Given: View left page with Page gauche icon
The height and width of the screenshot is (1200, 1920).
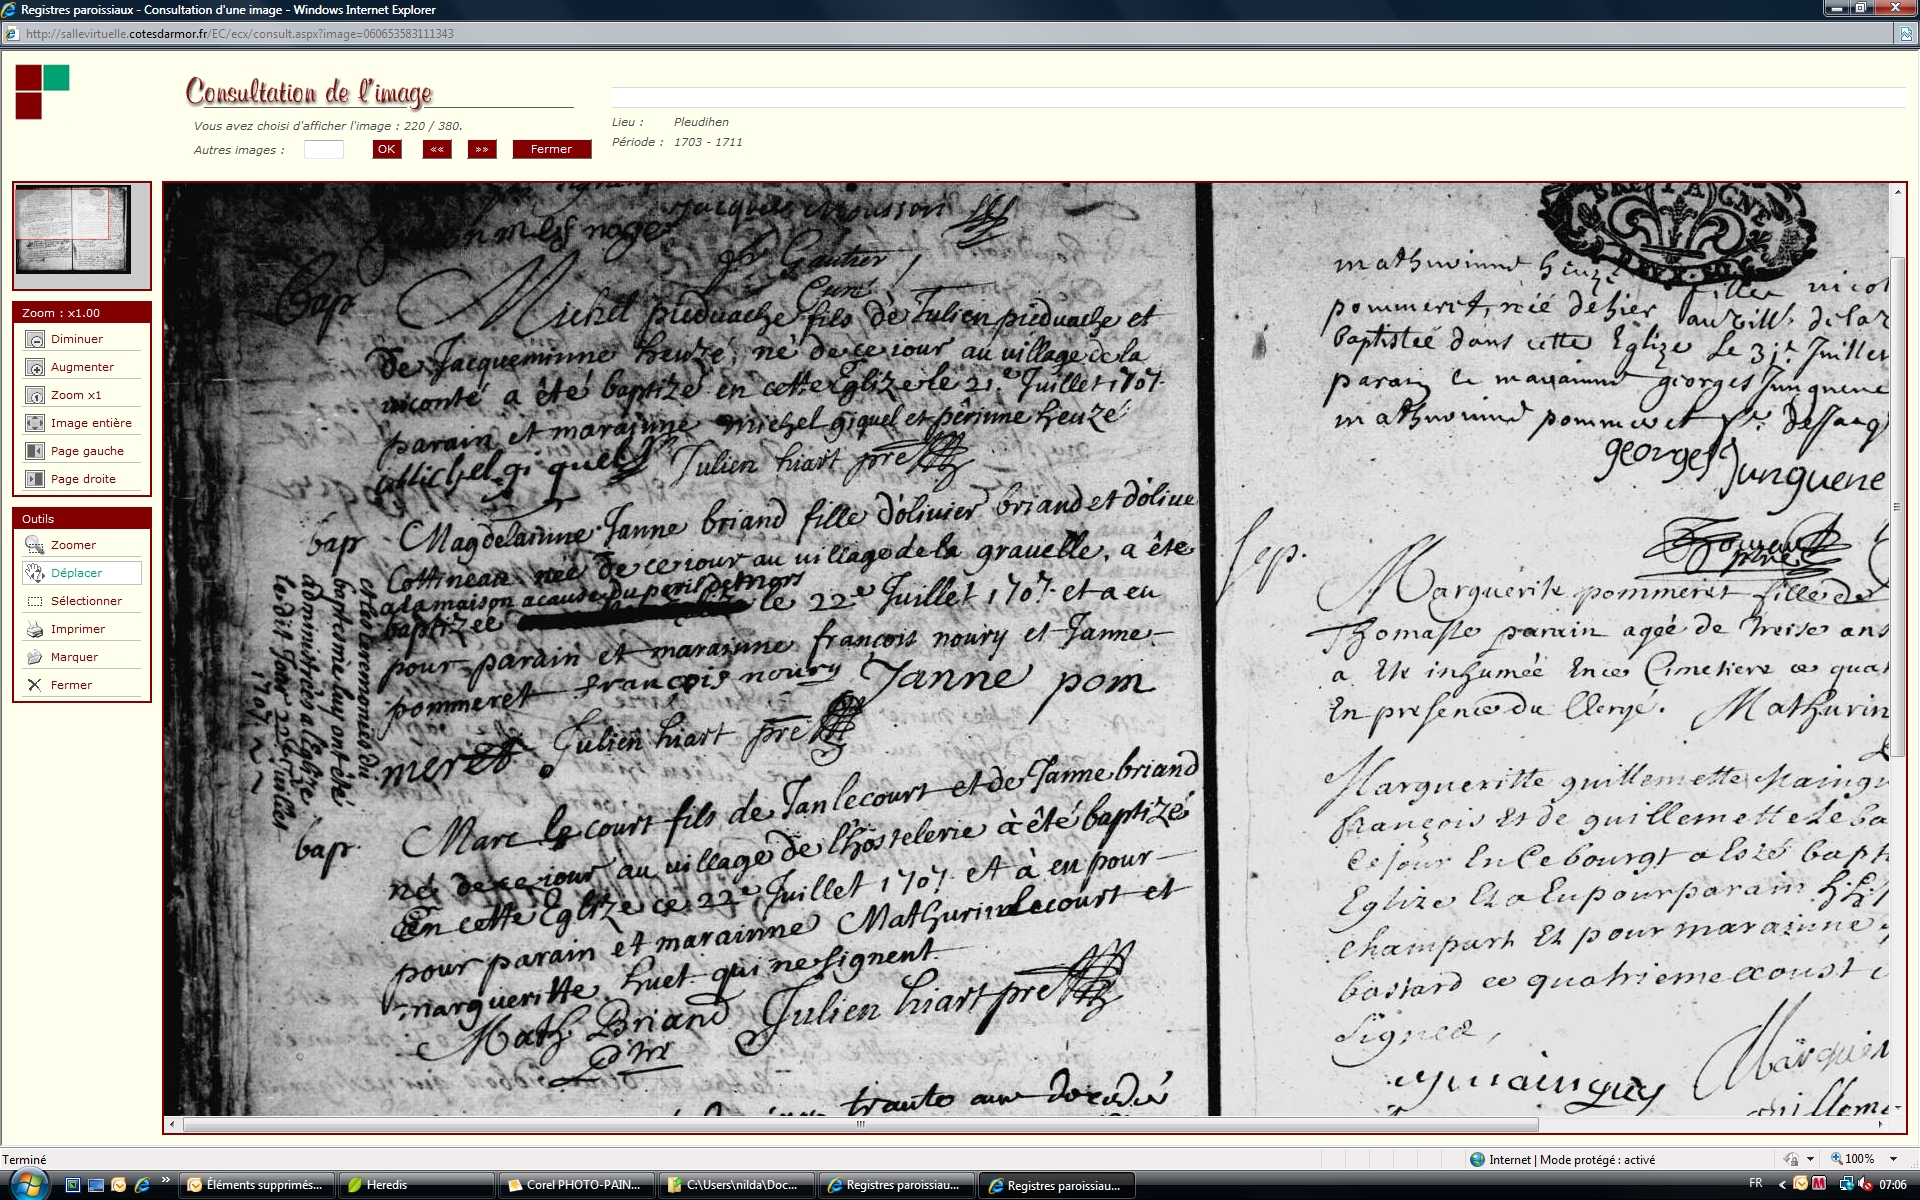Looking at the screenshot, I should tap(35, 452).
